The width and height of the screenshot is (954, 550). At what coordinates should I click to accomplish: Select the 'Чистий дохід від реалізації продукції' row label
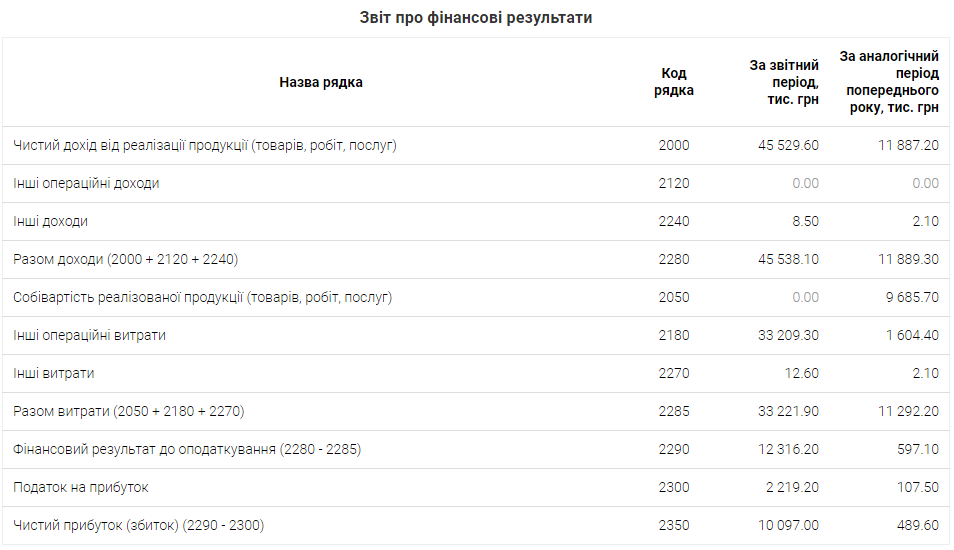pyautogui.click(x=205, y=145)
